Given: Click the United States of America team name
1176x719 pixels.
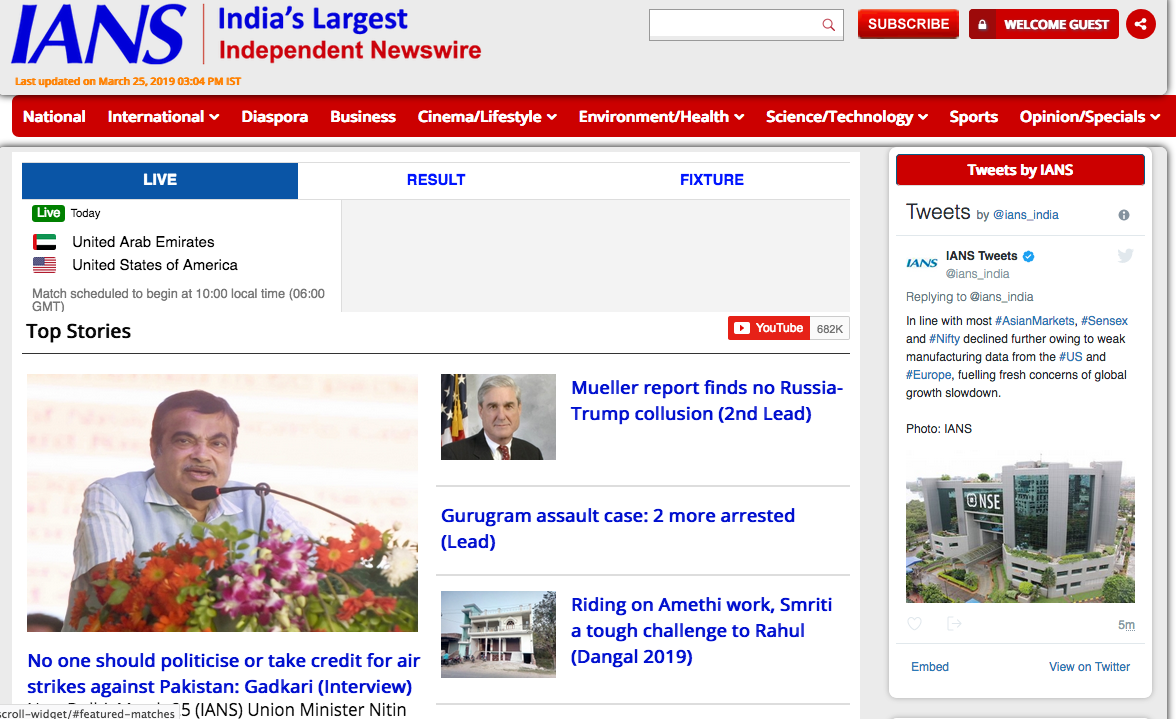Looking at the screenshot, I should (154, 265).
